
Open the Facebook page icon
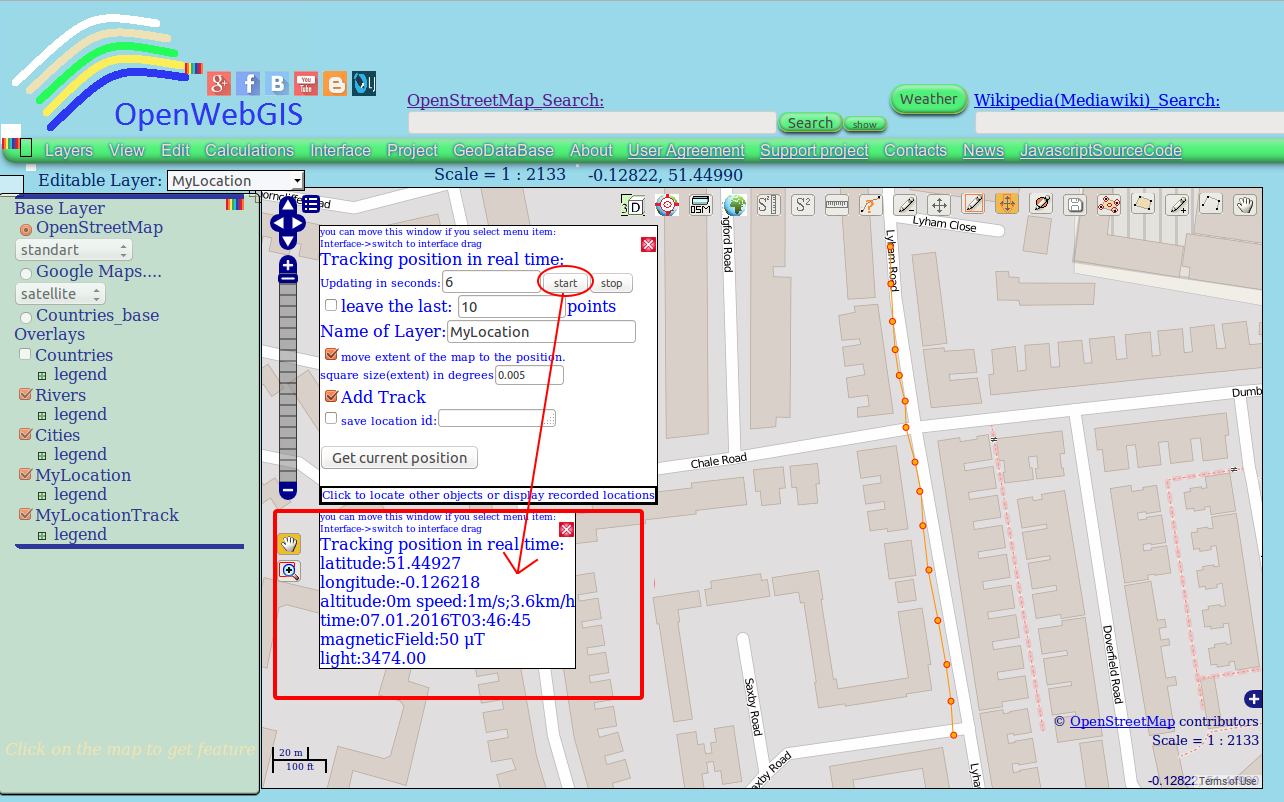(248, 84)
